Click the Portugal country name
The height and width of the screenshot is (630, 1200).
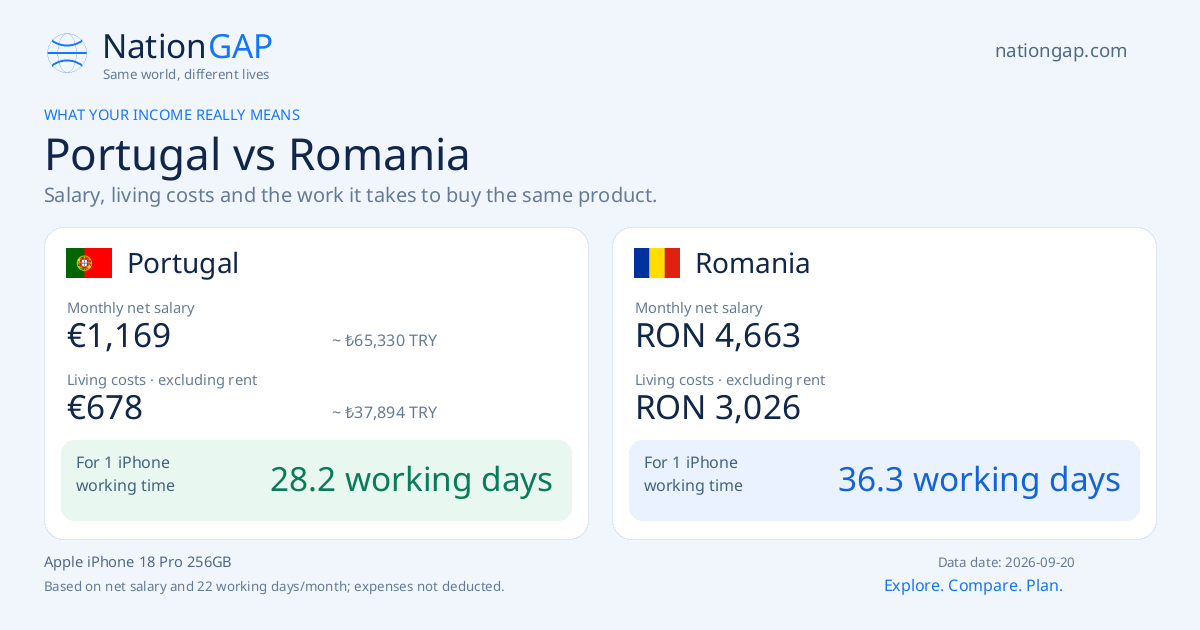(183, 263)
